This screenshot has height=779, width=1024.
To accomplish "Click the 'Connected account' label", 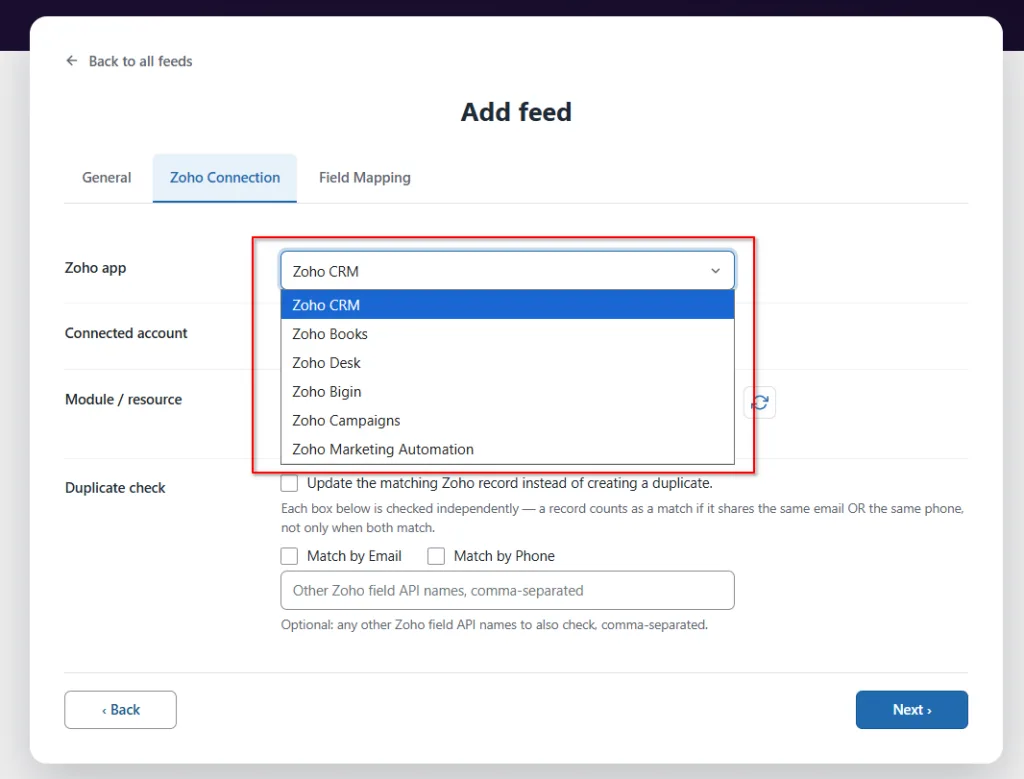I will click(126, 333).
